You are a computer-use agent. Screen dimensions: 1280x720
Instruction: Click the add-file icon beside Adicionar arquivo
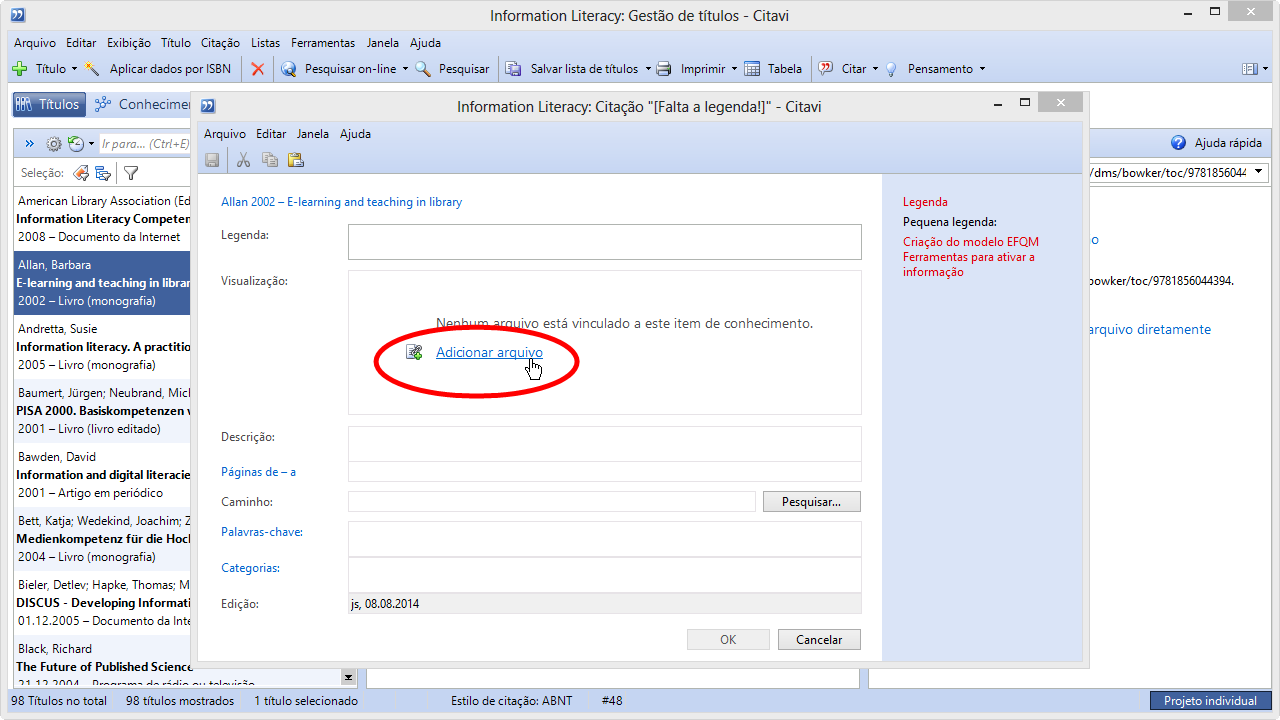pos(414,352)
